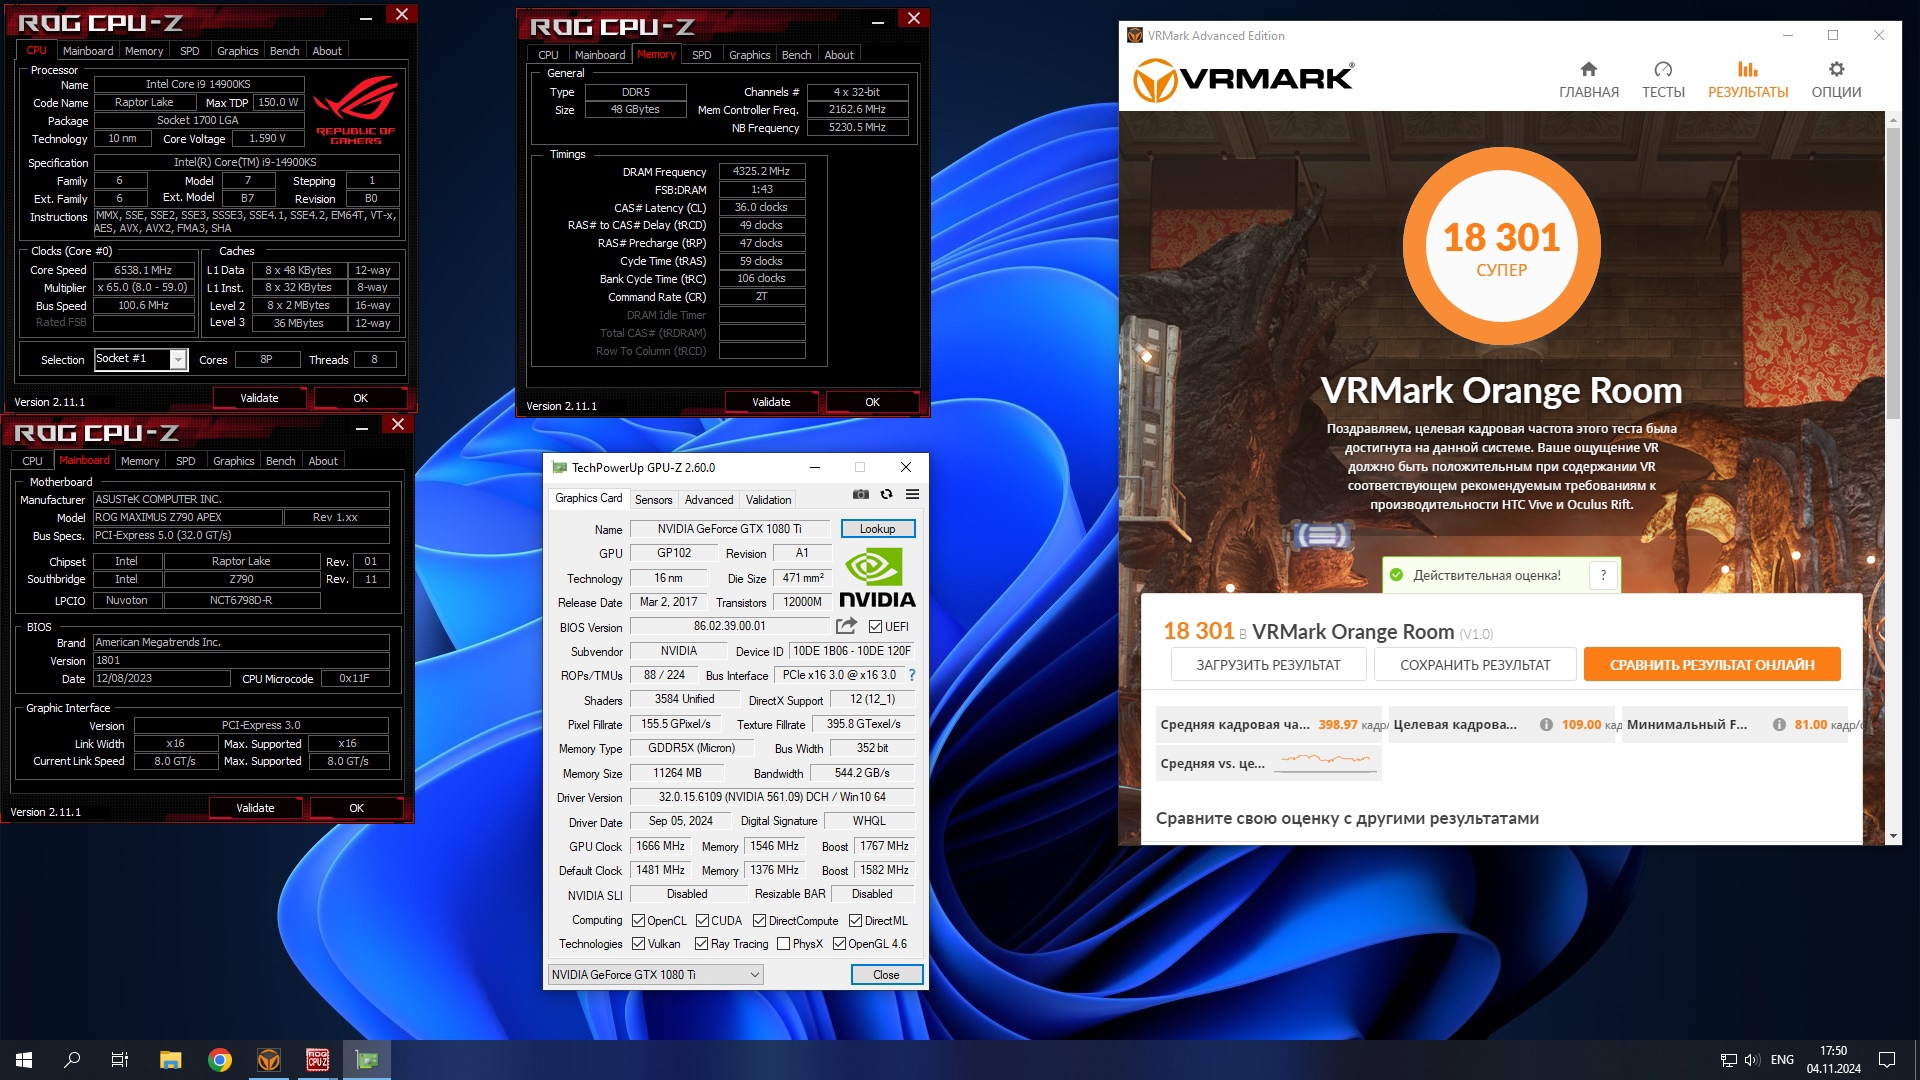Click the GPU-Z Close button
Screen dimensions: 1920x1080
coord(886,974)
